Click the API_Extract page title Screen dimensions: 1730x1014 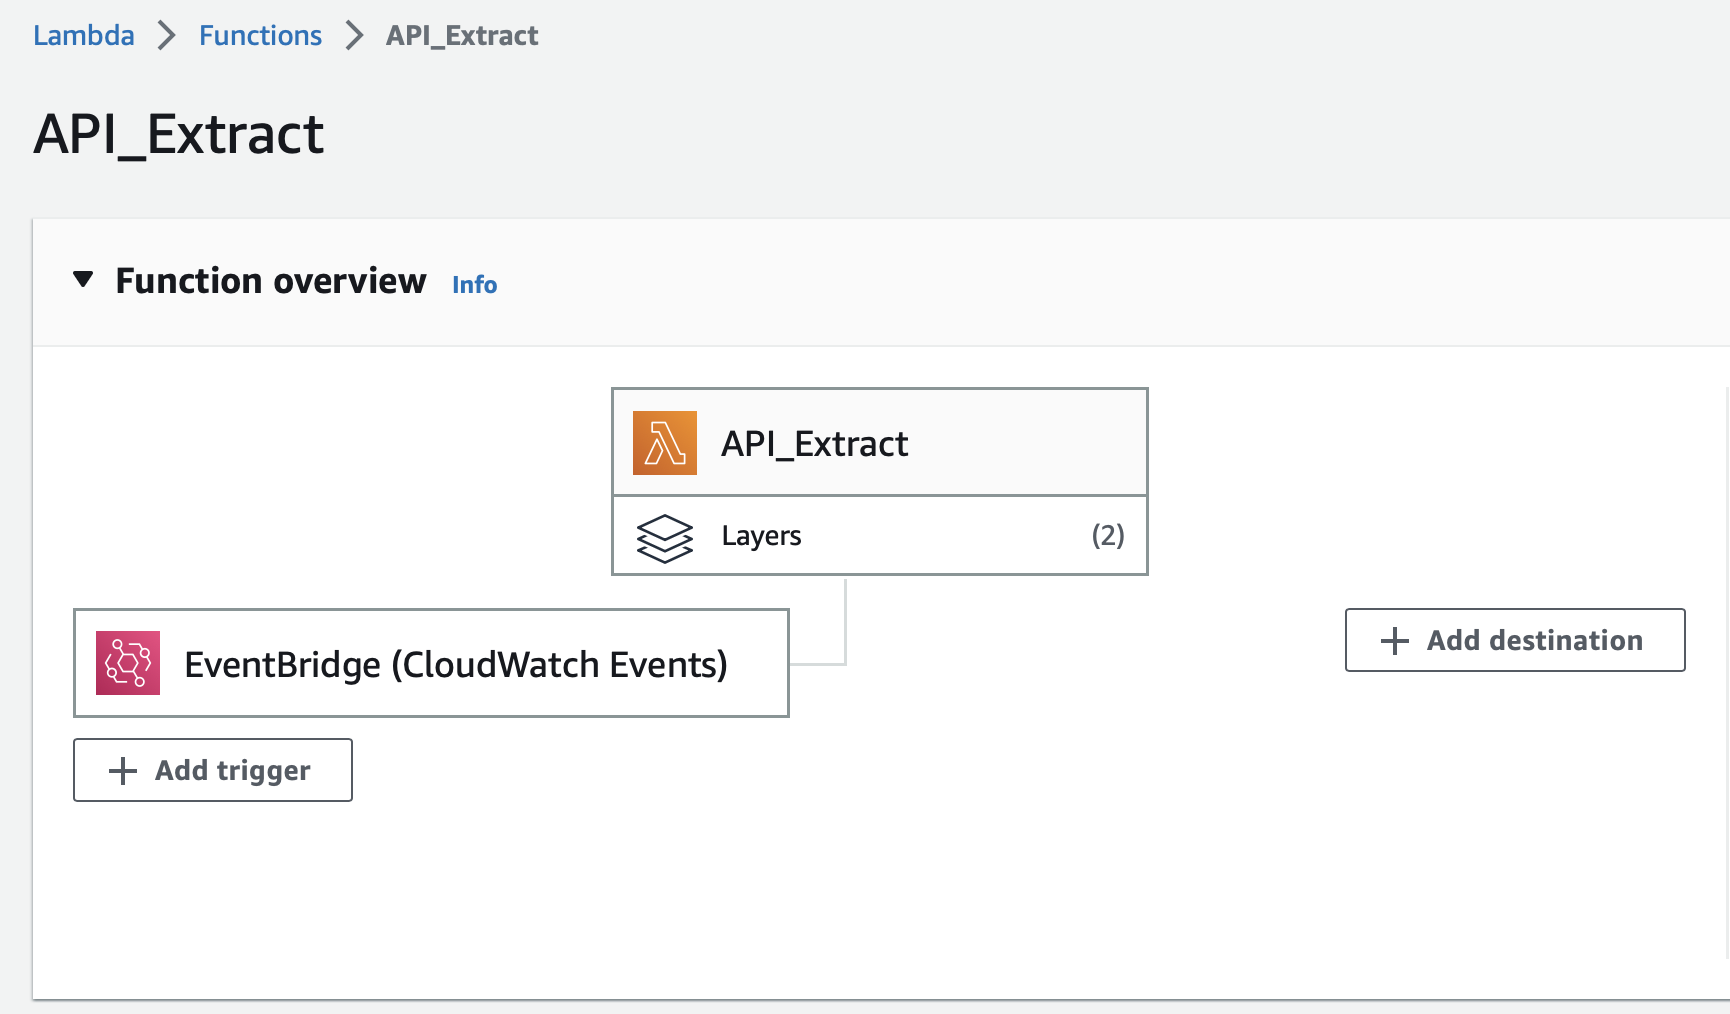click(178, 135)
